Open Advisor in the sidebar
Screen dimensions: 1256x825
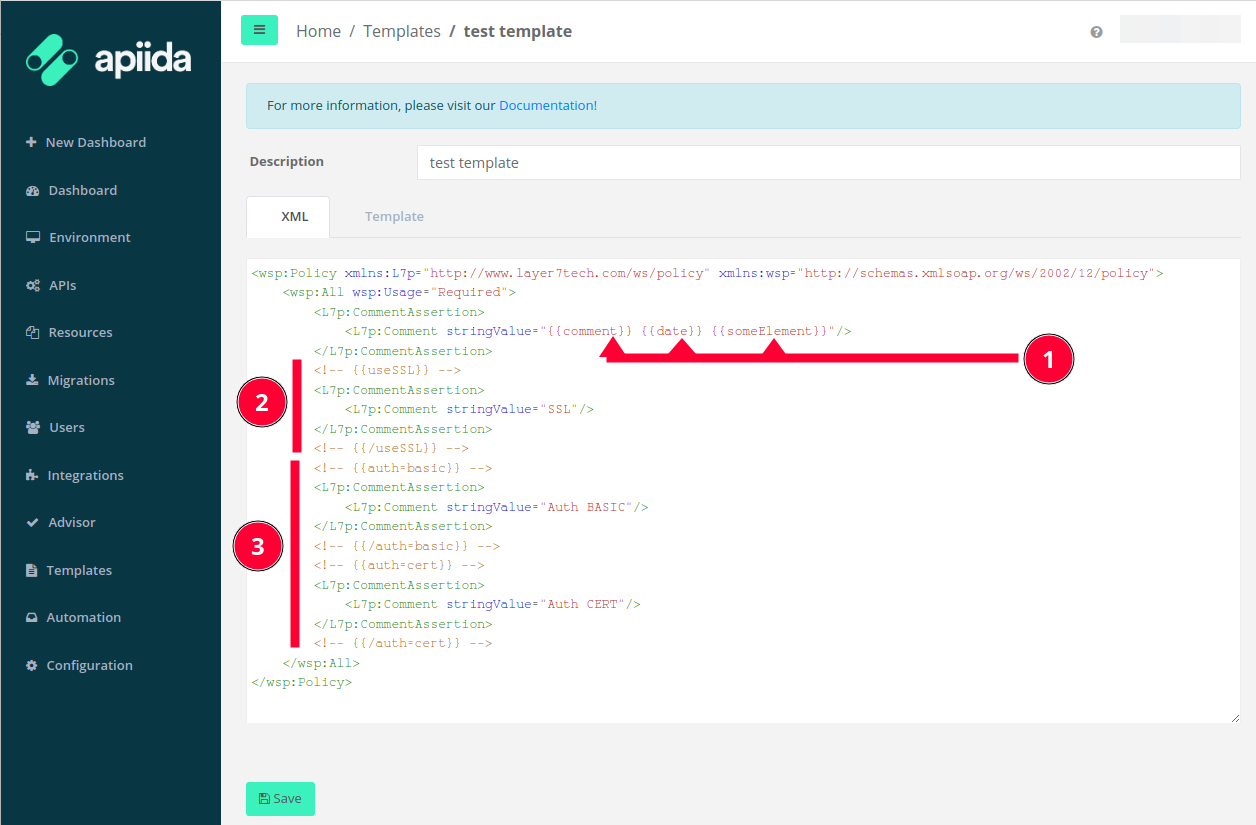pyautogui.click(x=72, y=522)
